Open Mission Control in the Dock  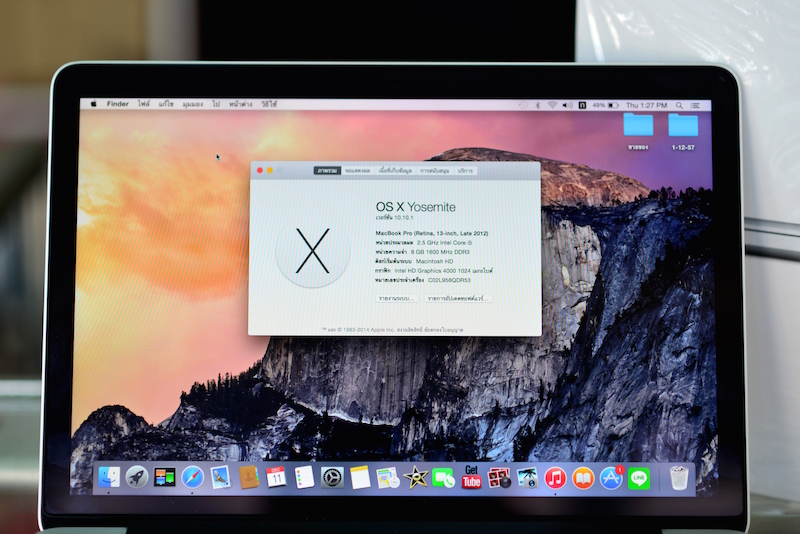164,478
